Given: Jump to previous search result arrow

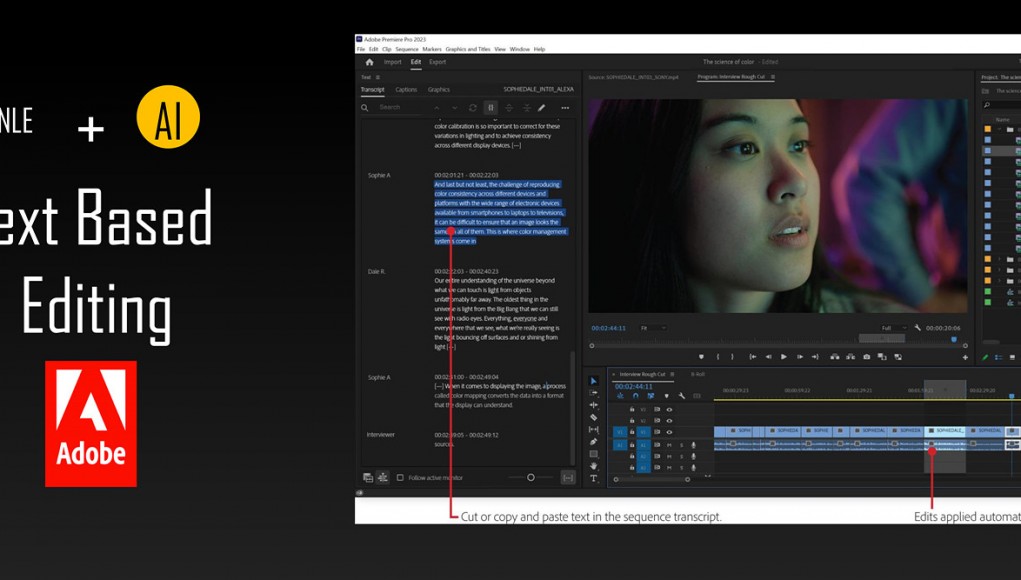Looking at the screenshot, I should pyautogui.click(x=437, y=107).
